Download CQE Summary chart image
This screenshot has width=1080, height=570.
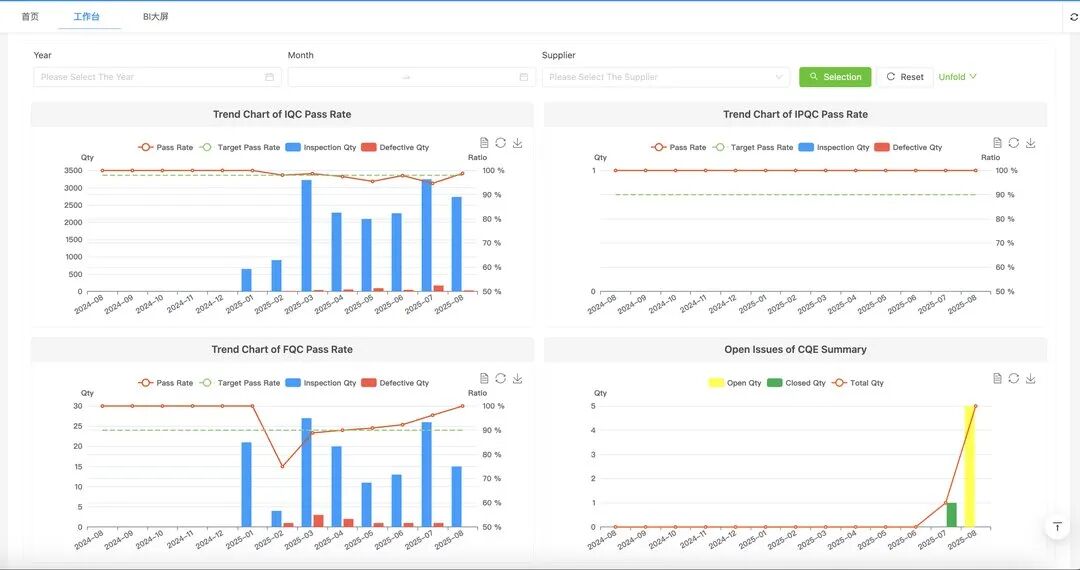[x=1030, y=378]
